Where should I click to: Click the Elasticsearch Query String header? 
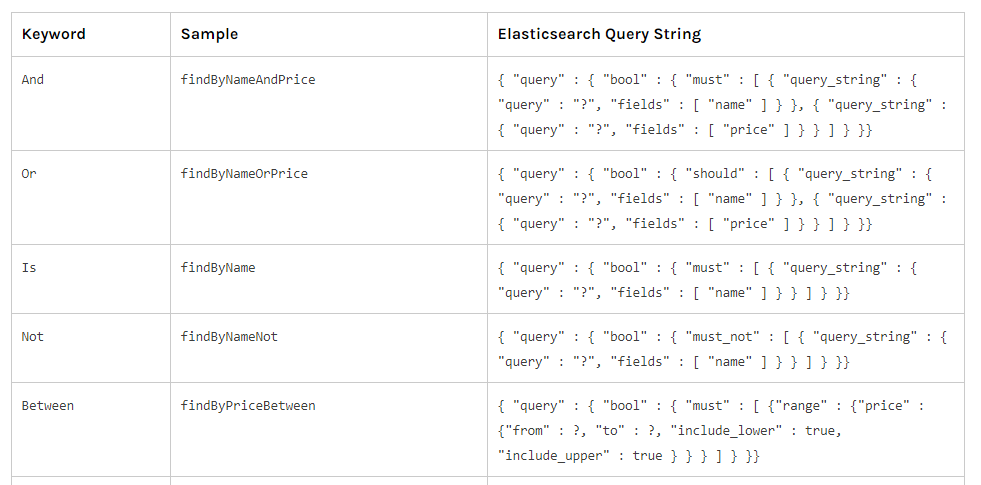click(599, 34)
